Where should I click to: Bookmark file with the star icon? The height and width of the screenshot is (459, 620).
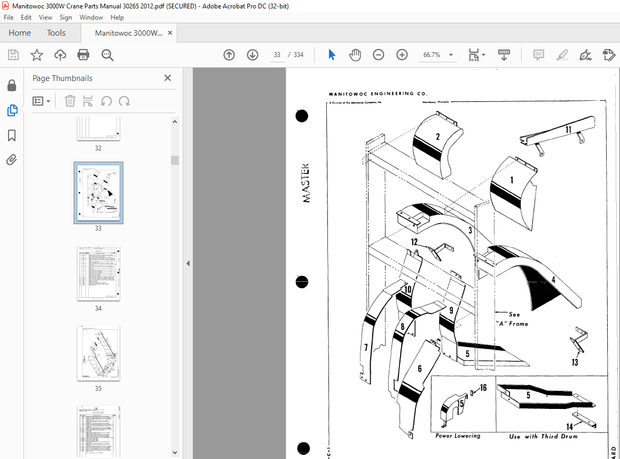click(37, 55)
